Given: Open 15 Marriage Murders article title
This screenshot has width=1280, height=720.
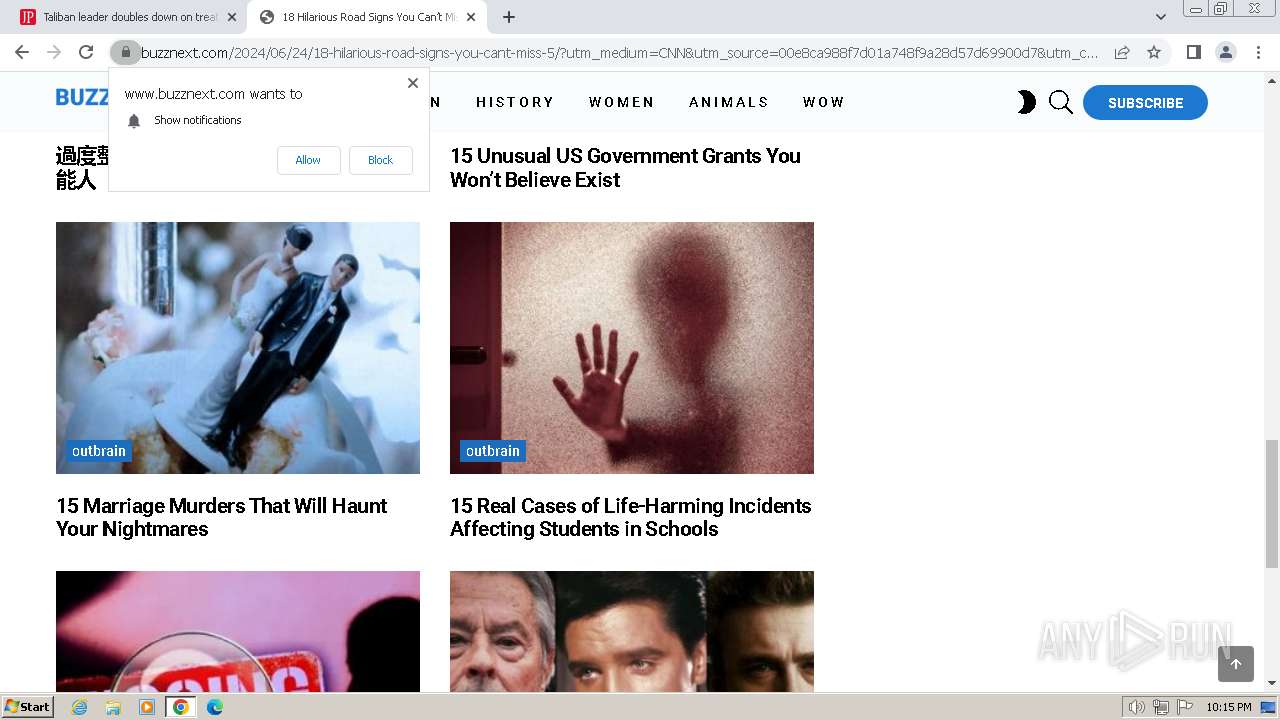Looking at the screenshot, I should pyautogui.click(x=221, y=517).
